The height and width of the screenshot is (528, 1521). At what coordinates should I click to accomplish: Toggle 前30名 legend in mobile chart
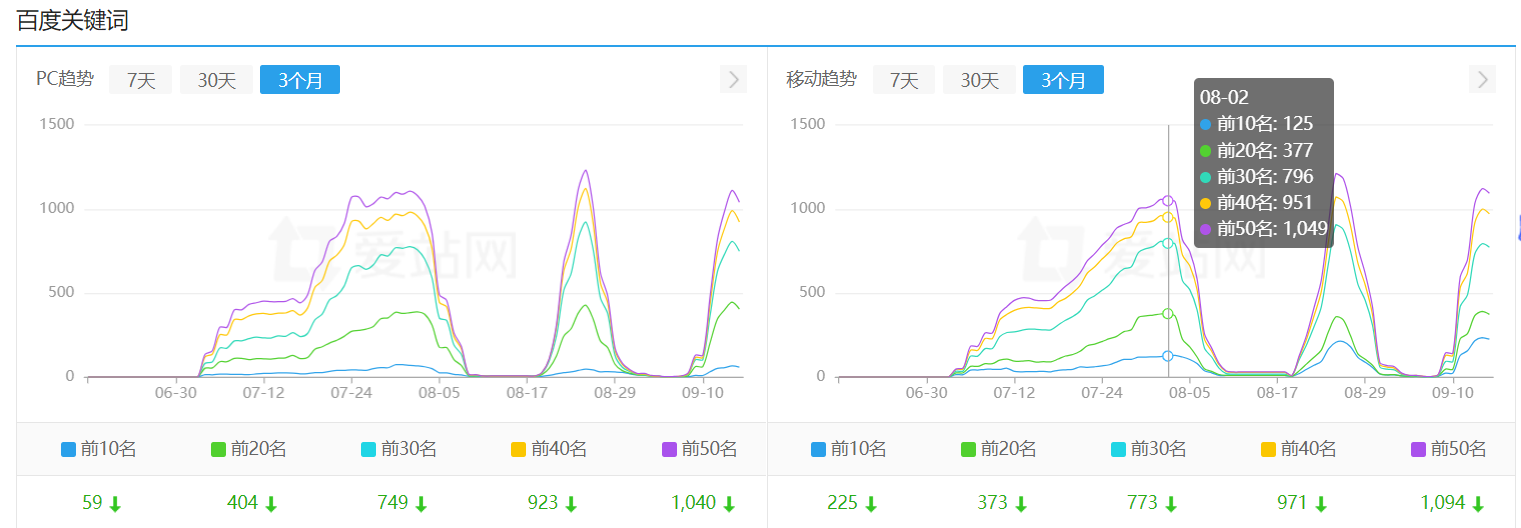[x=1148, y=449]
